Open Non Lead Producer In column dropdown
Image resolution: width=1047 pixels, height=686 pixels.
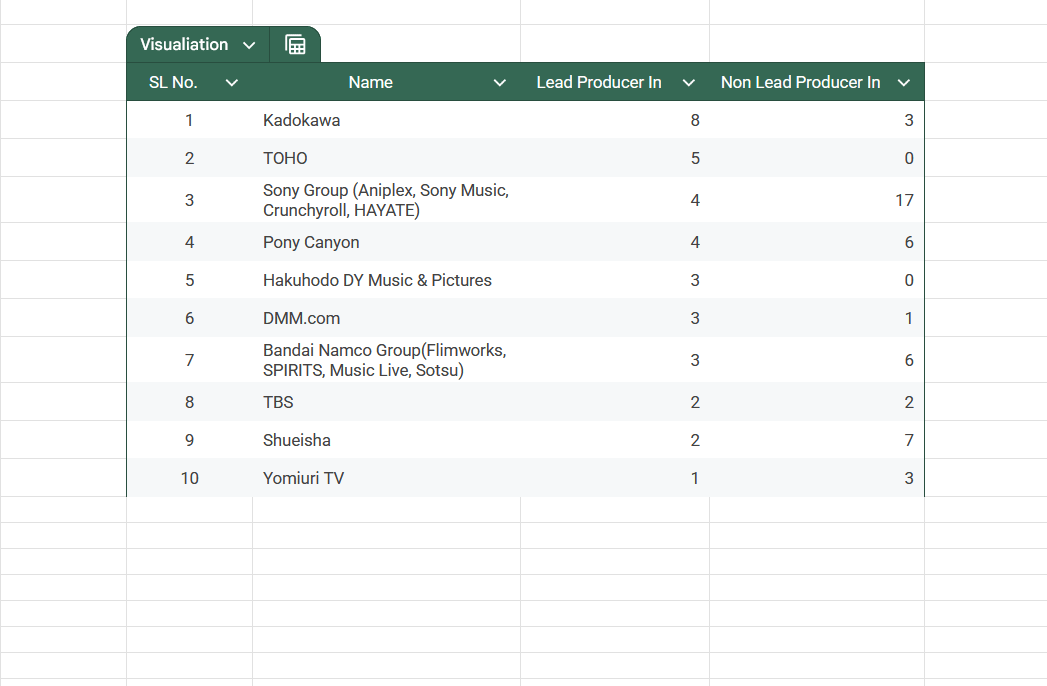coord(903,83)
